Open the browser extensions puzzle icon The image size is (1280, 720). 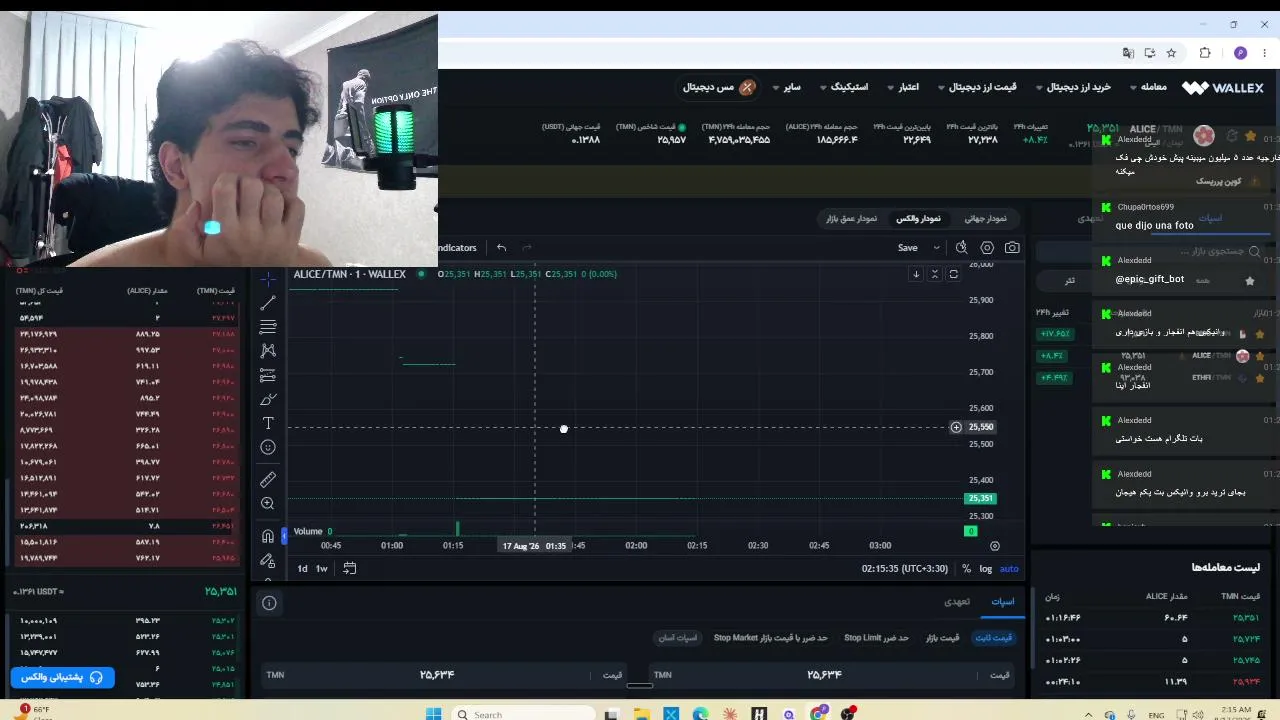(1205, 53)
